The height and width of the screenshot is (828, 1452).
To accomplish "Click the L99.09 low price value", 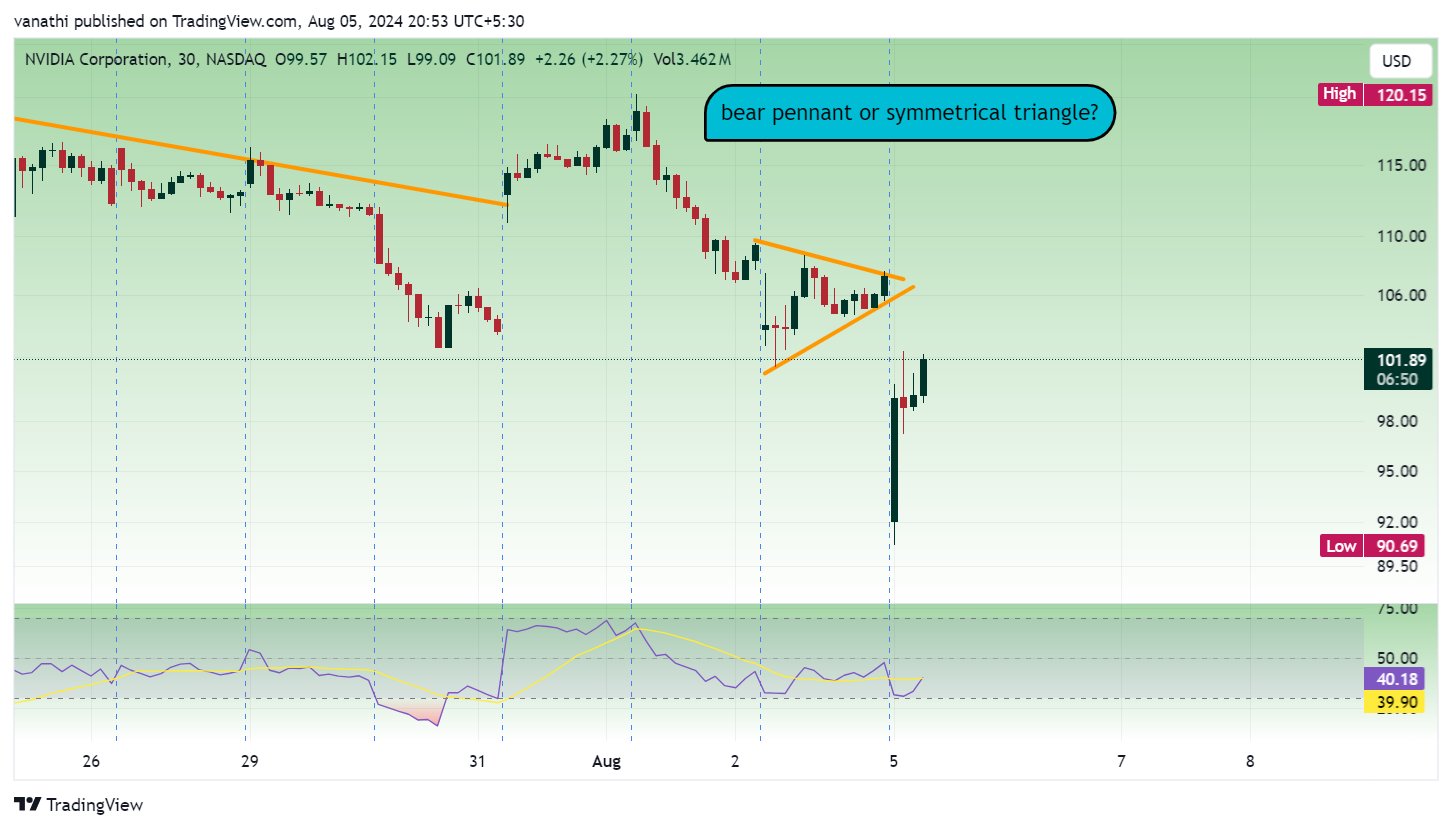I will tap(431, 60).
